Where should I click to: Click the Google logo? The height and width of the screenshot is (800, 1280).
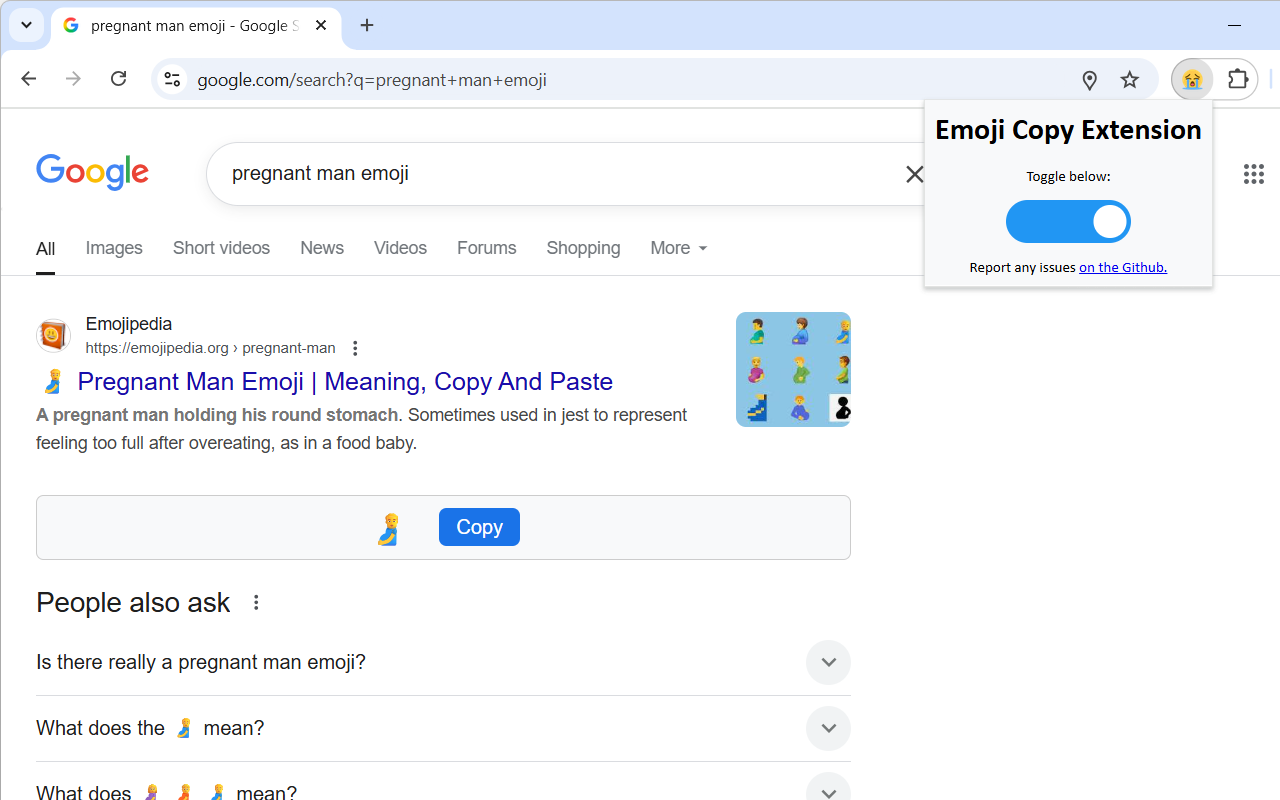click(92, 172)
